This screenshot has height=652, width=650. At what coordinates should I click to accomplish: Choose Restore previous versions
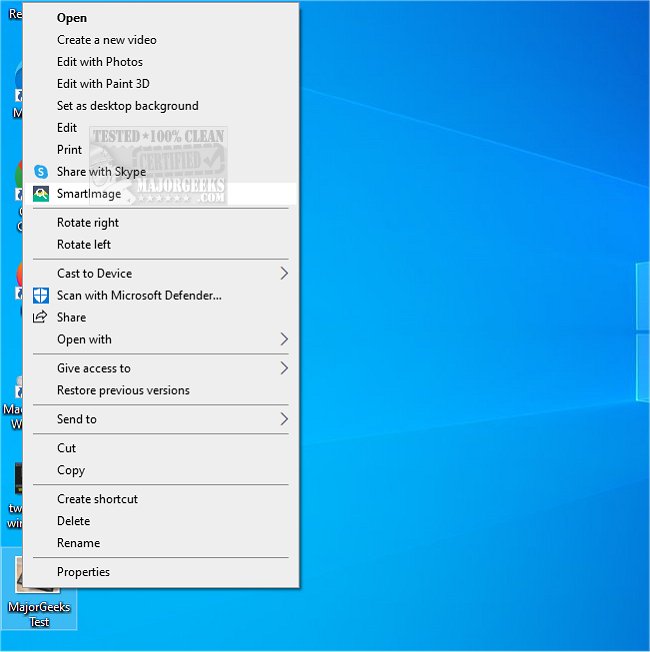[161, 390]
